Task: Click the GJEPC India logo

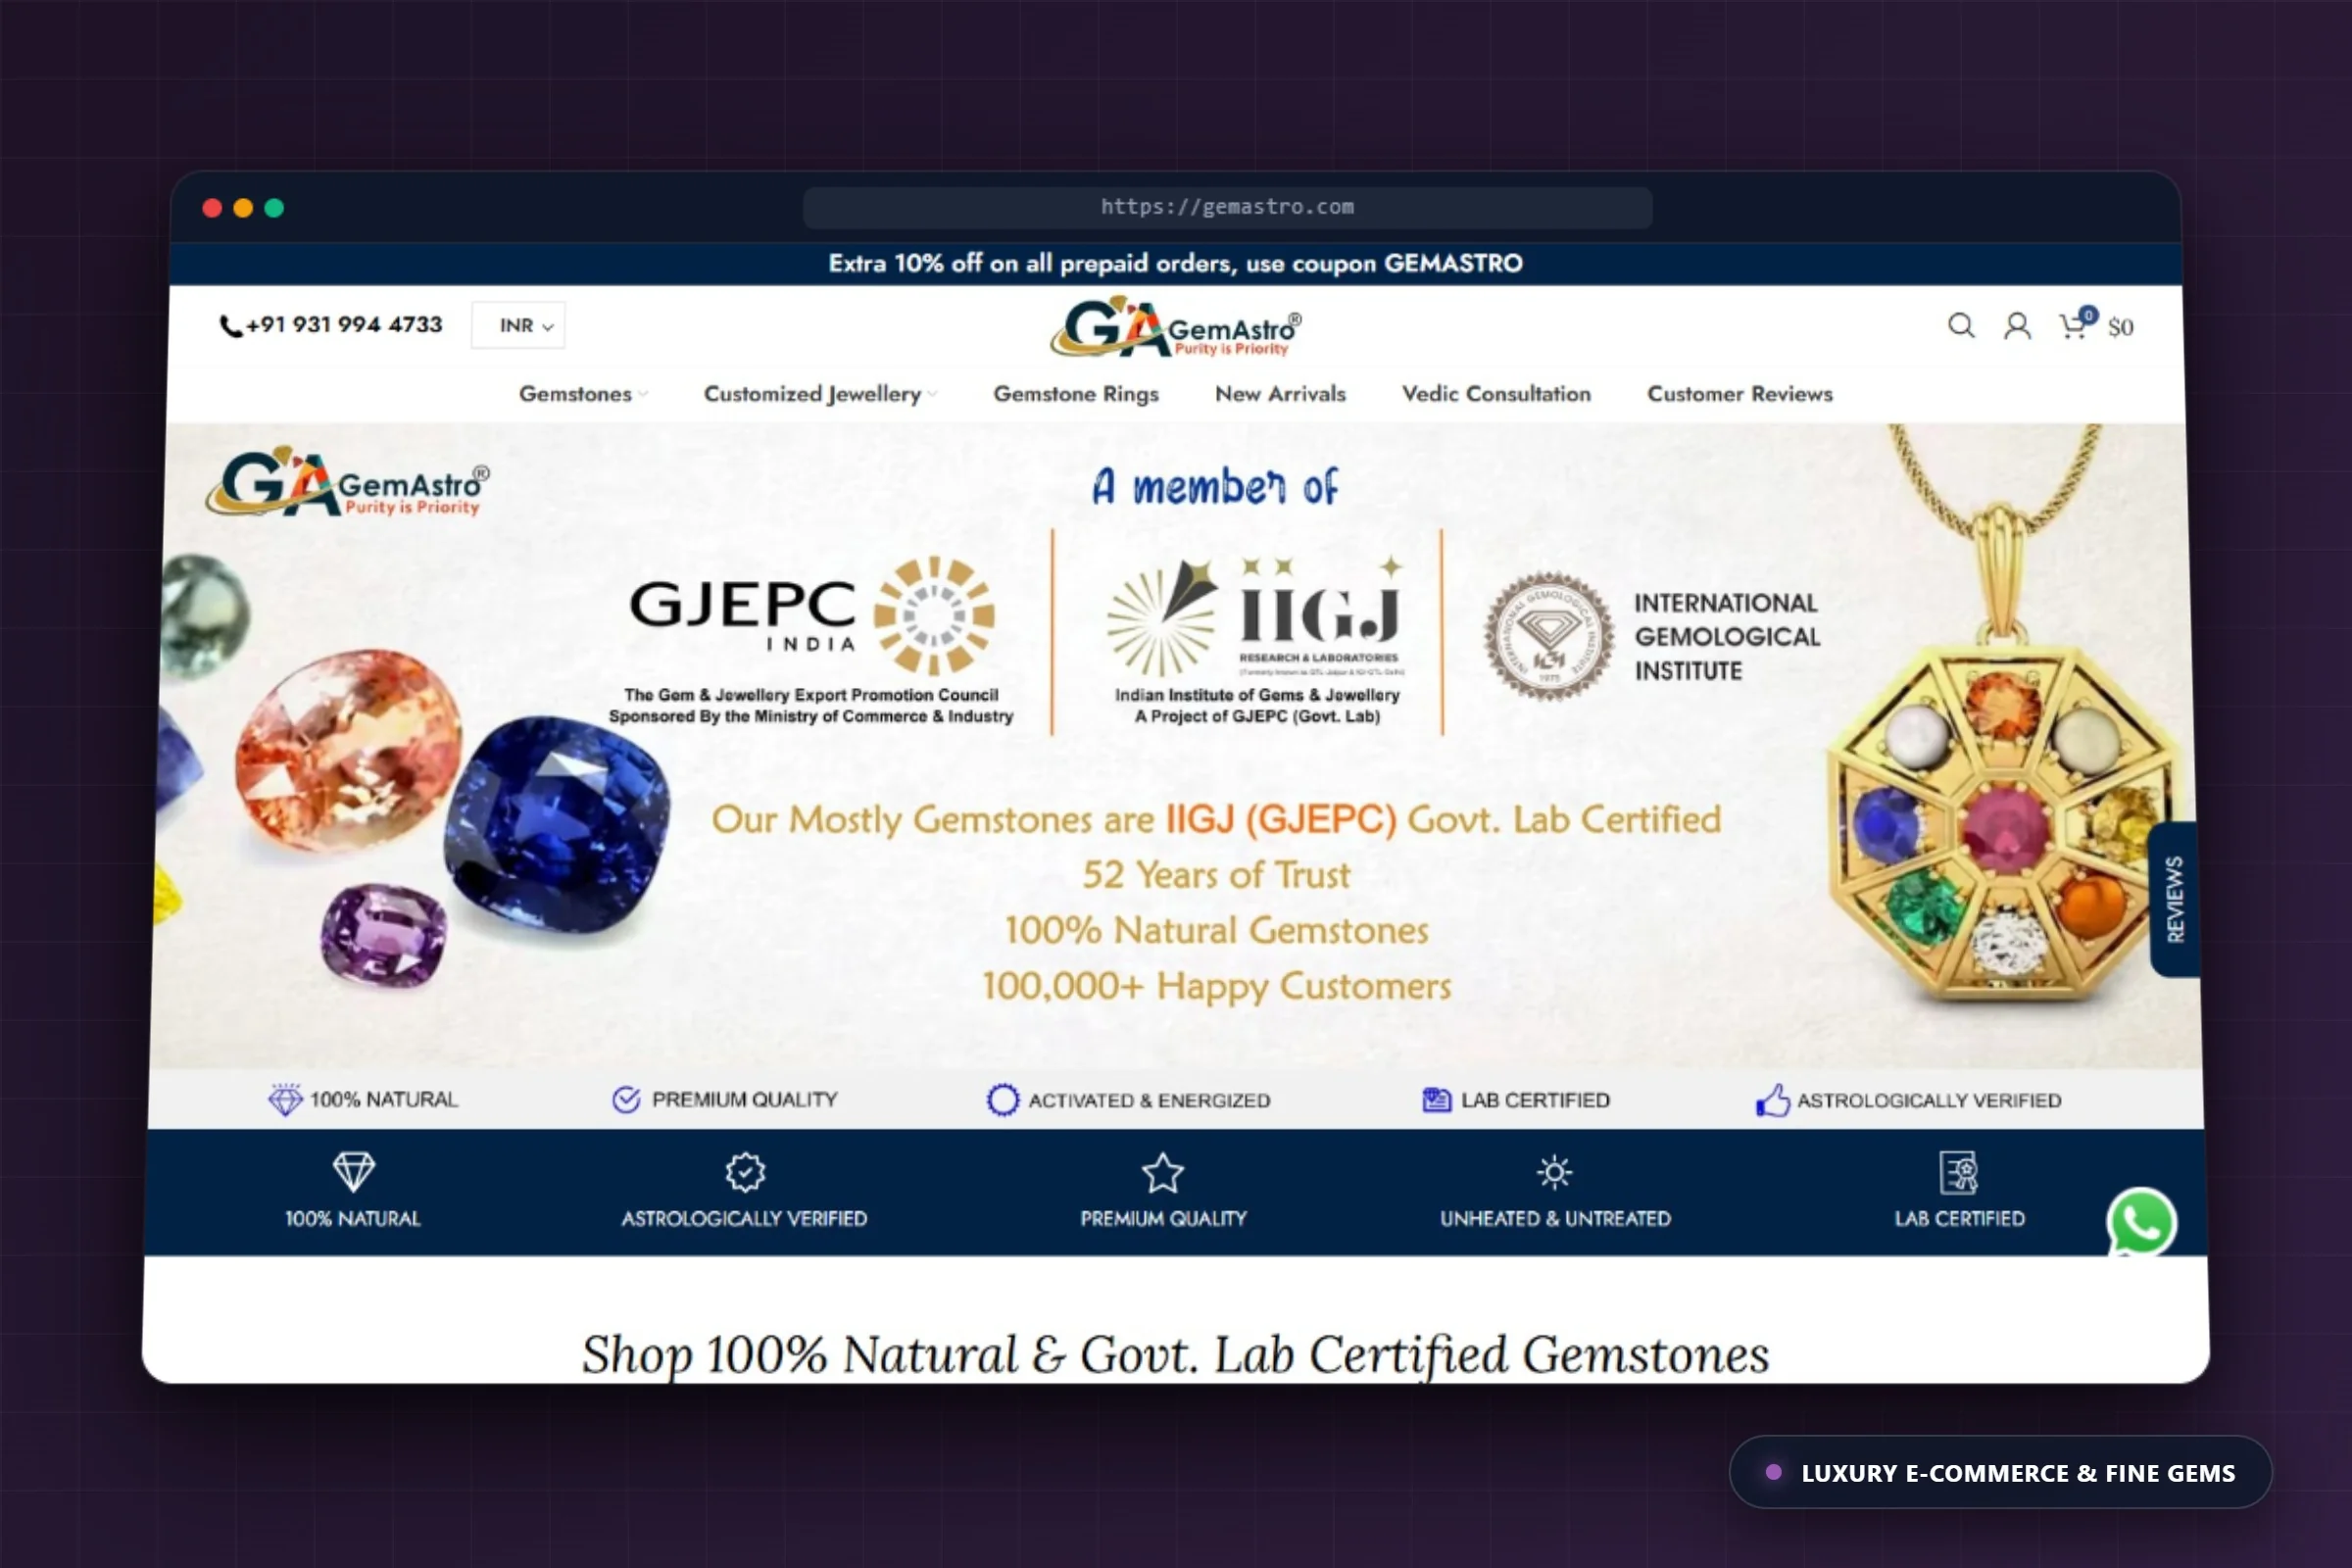Action: point(811,617)
